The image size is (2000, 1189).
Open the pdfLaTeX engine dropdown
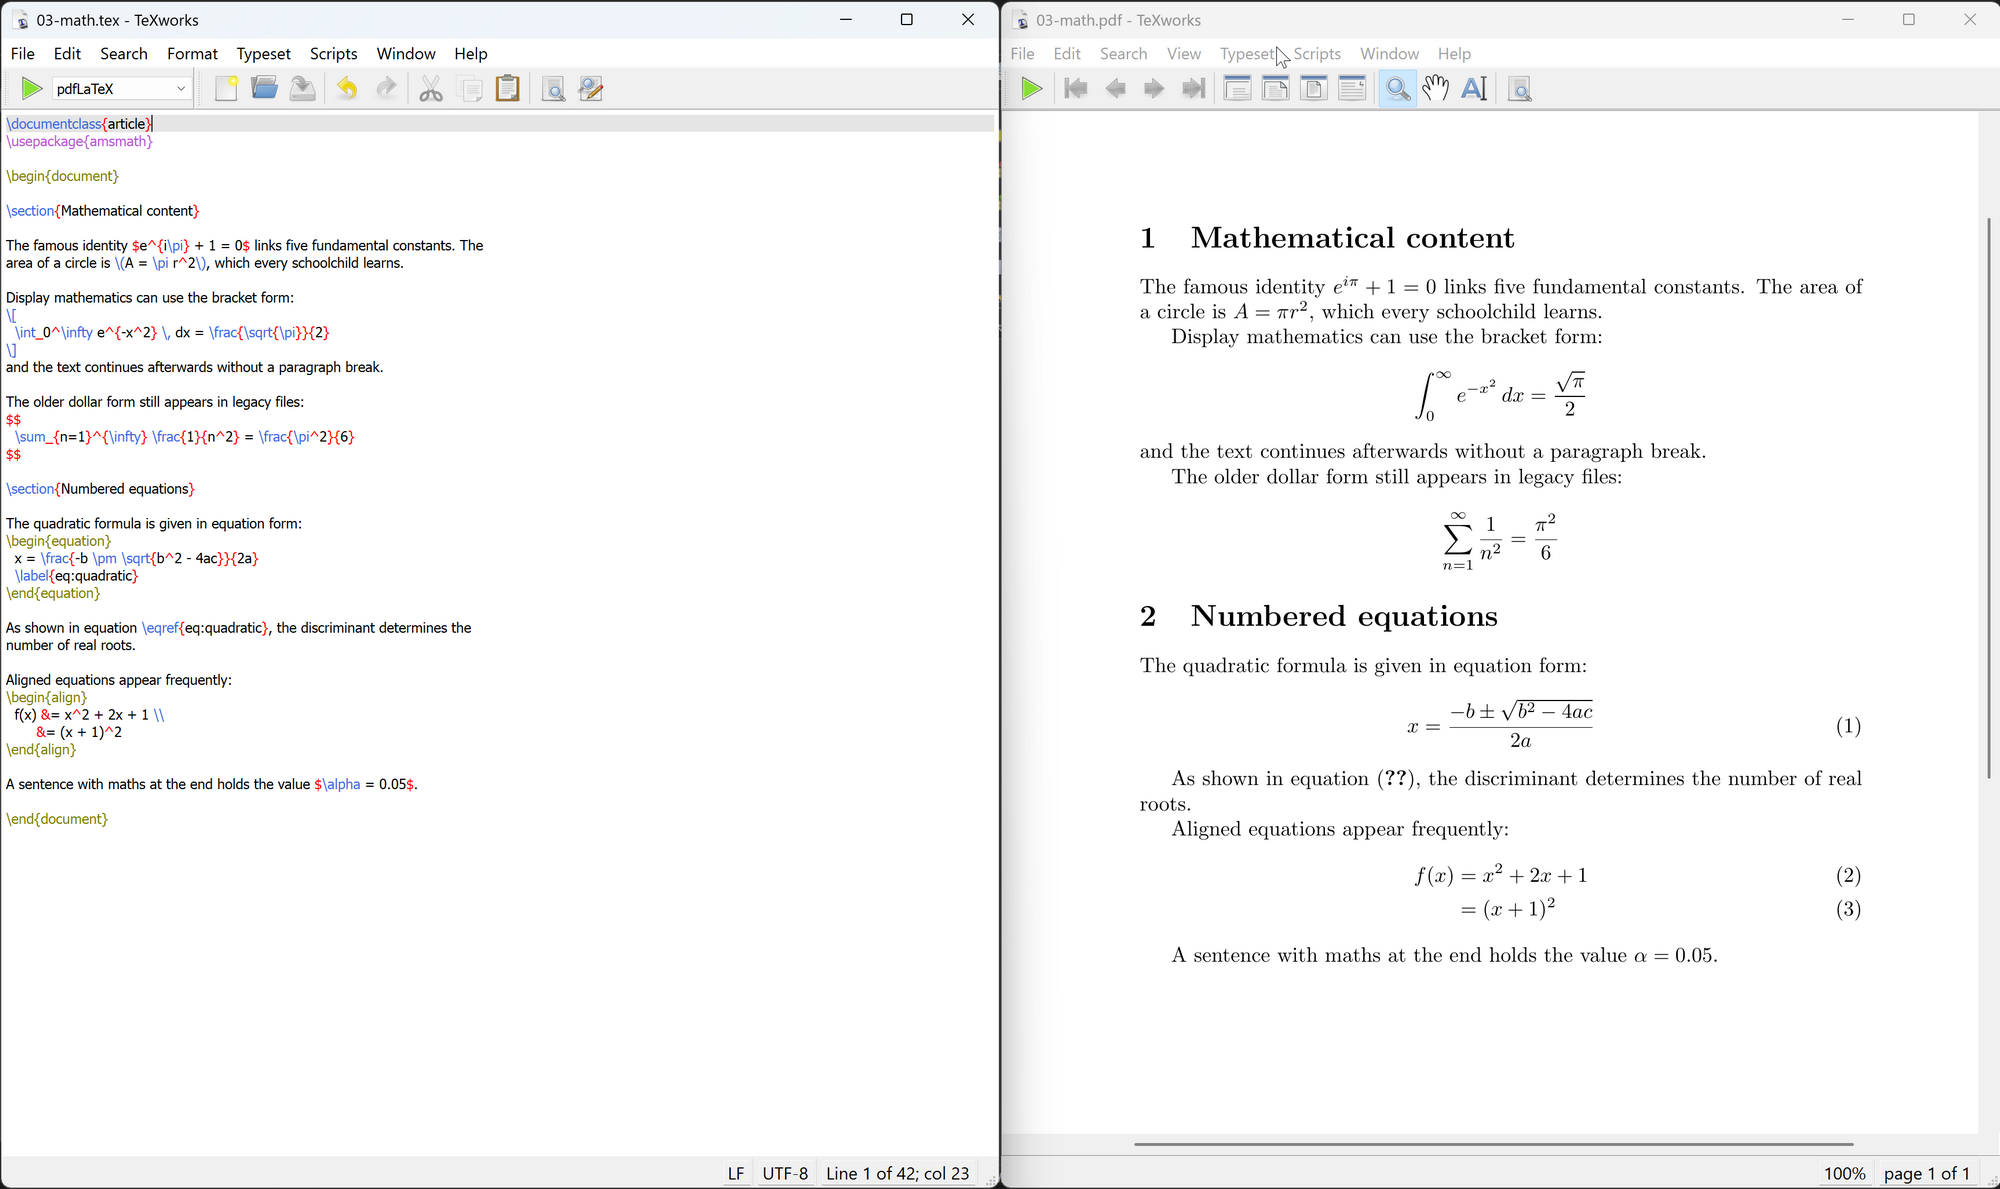click(x=122, y=89)
